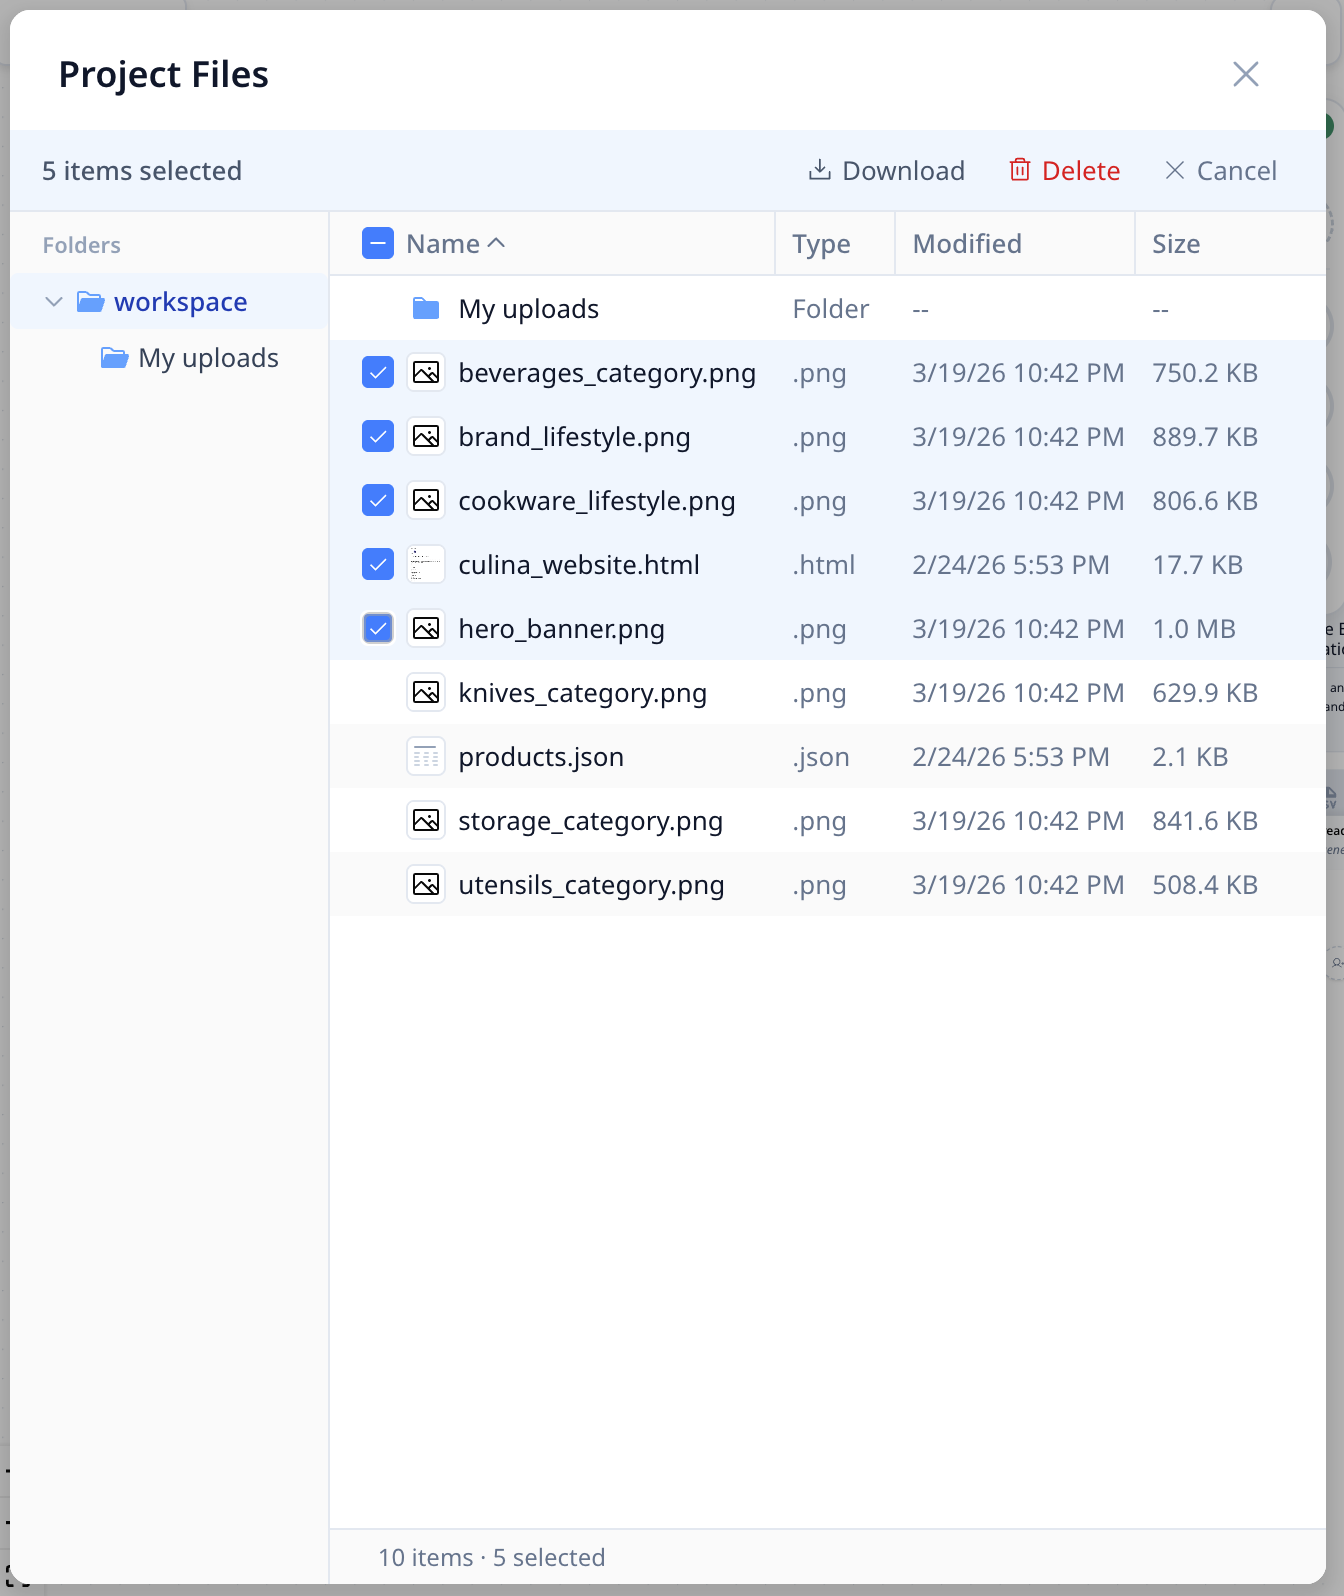Cancel the current selection
The width and height of the screenshot is (1344, 1596).
coord(1221,171)
